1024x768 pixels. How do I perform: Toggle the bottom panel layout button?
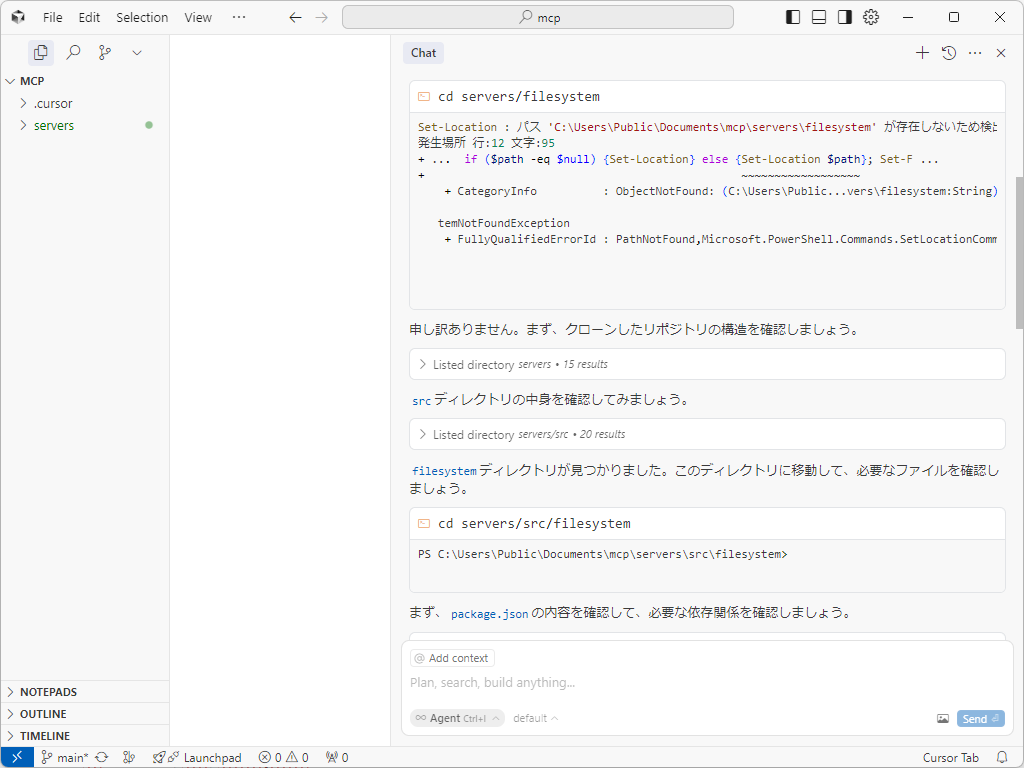[819, 17]
